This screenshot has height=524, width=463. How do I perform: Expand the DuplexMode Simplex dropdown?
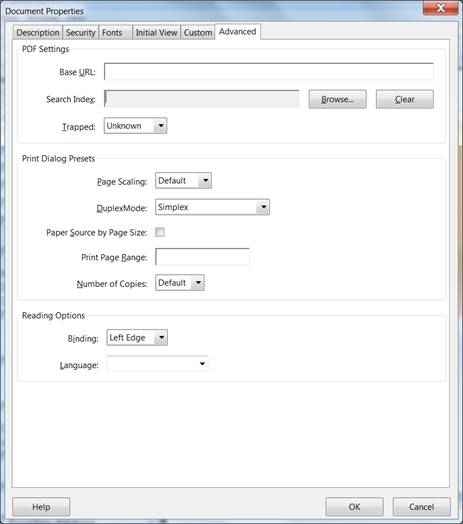213,207
